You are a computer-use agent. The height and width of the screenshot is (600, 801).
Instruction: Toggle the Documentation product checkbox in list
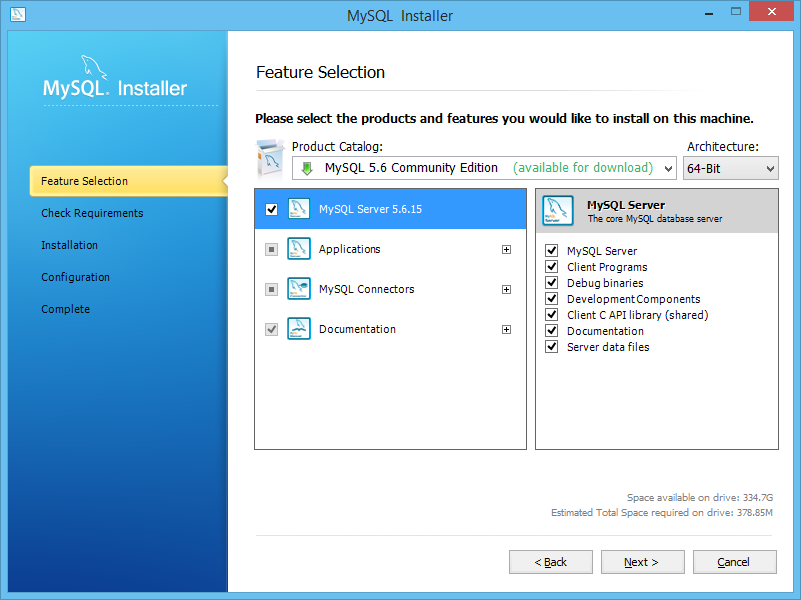tap(272, 329)
